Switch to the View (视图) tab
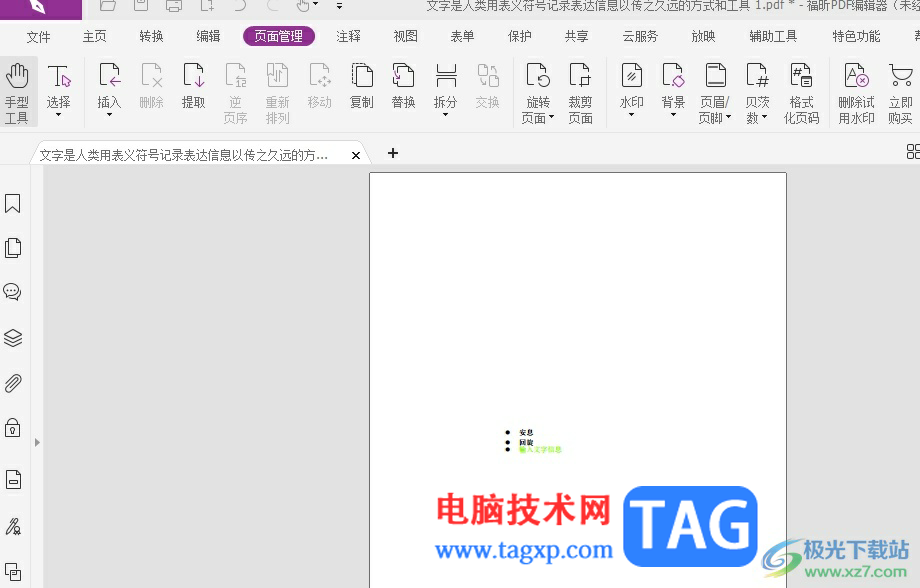920x588 pixels. (x=405, y=36)
